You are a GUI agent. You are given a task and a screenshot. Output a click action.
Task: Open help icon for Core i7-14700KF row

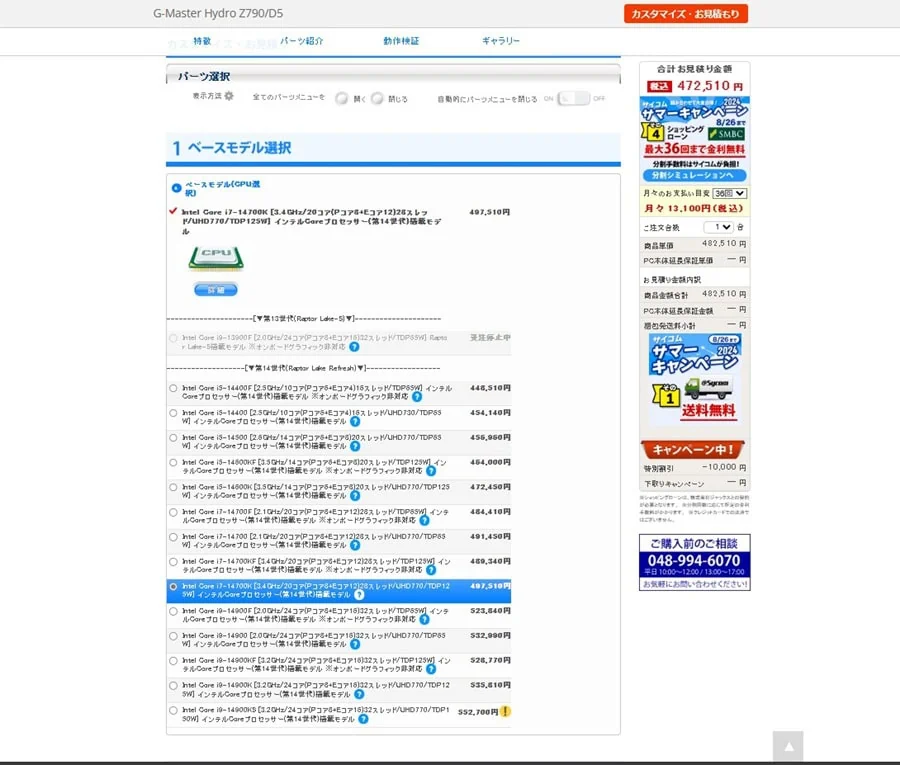click(431, 570)
